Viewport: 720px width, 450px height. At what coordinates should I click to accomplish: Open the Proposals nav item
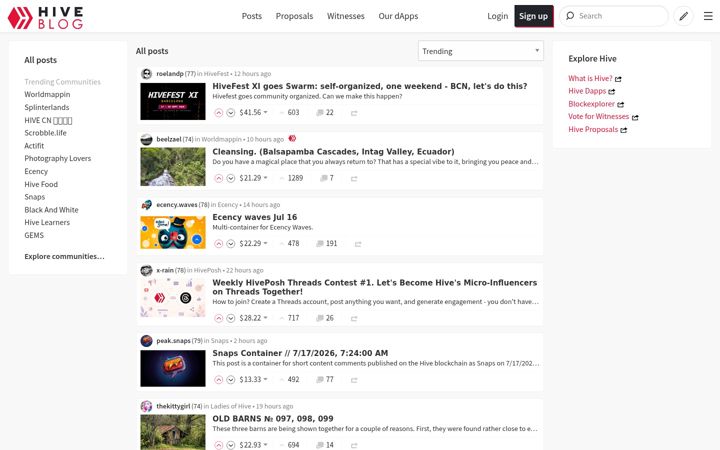point(294,16)
